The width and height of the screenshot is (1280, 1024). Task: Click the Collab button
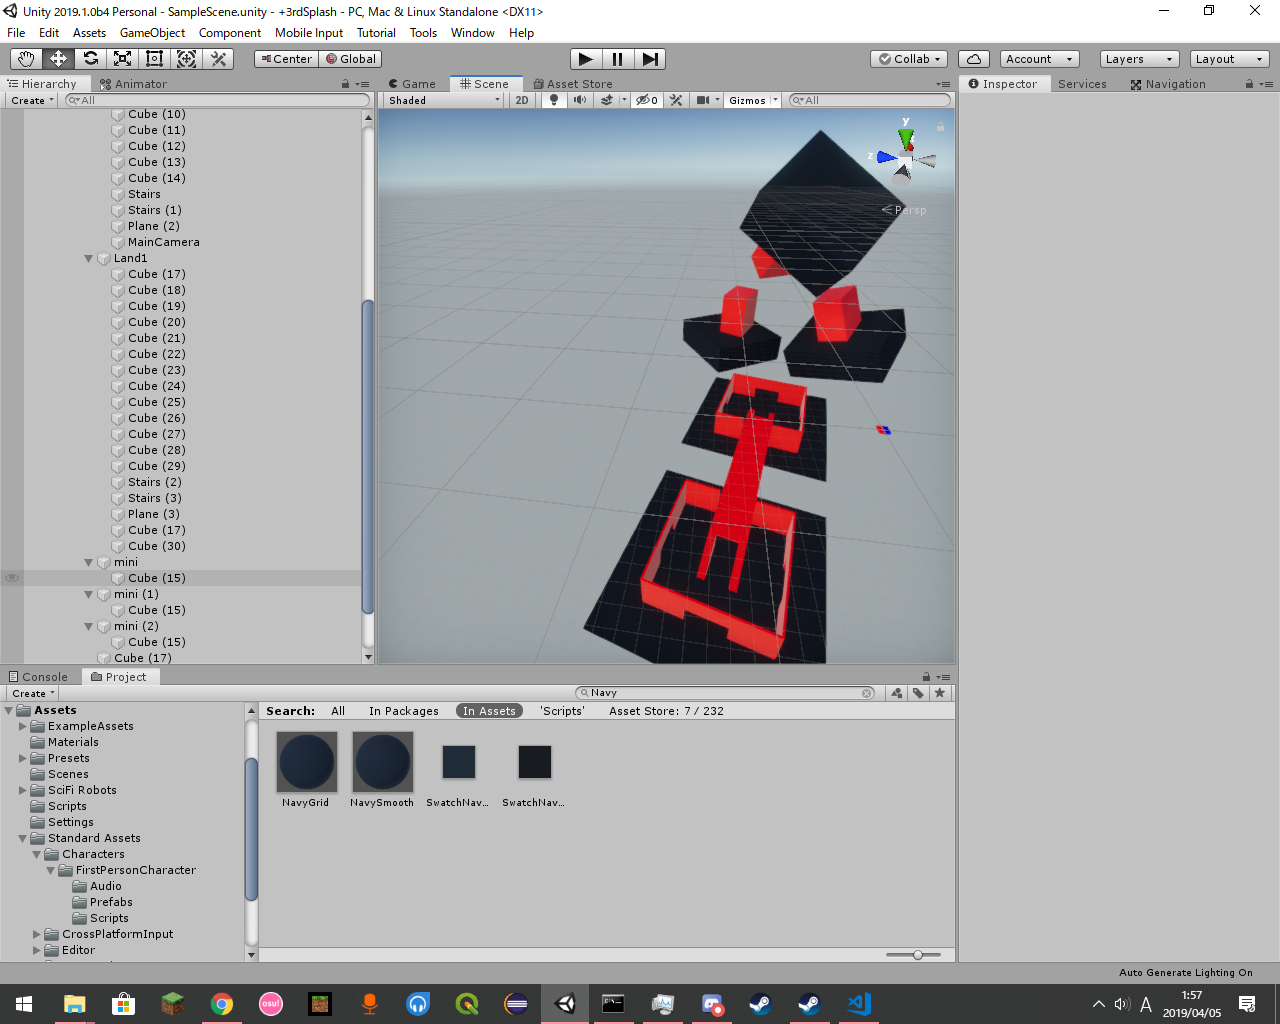point(910,59)
